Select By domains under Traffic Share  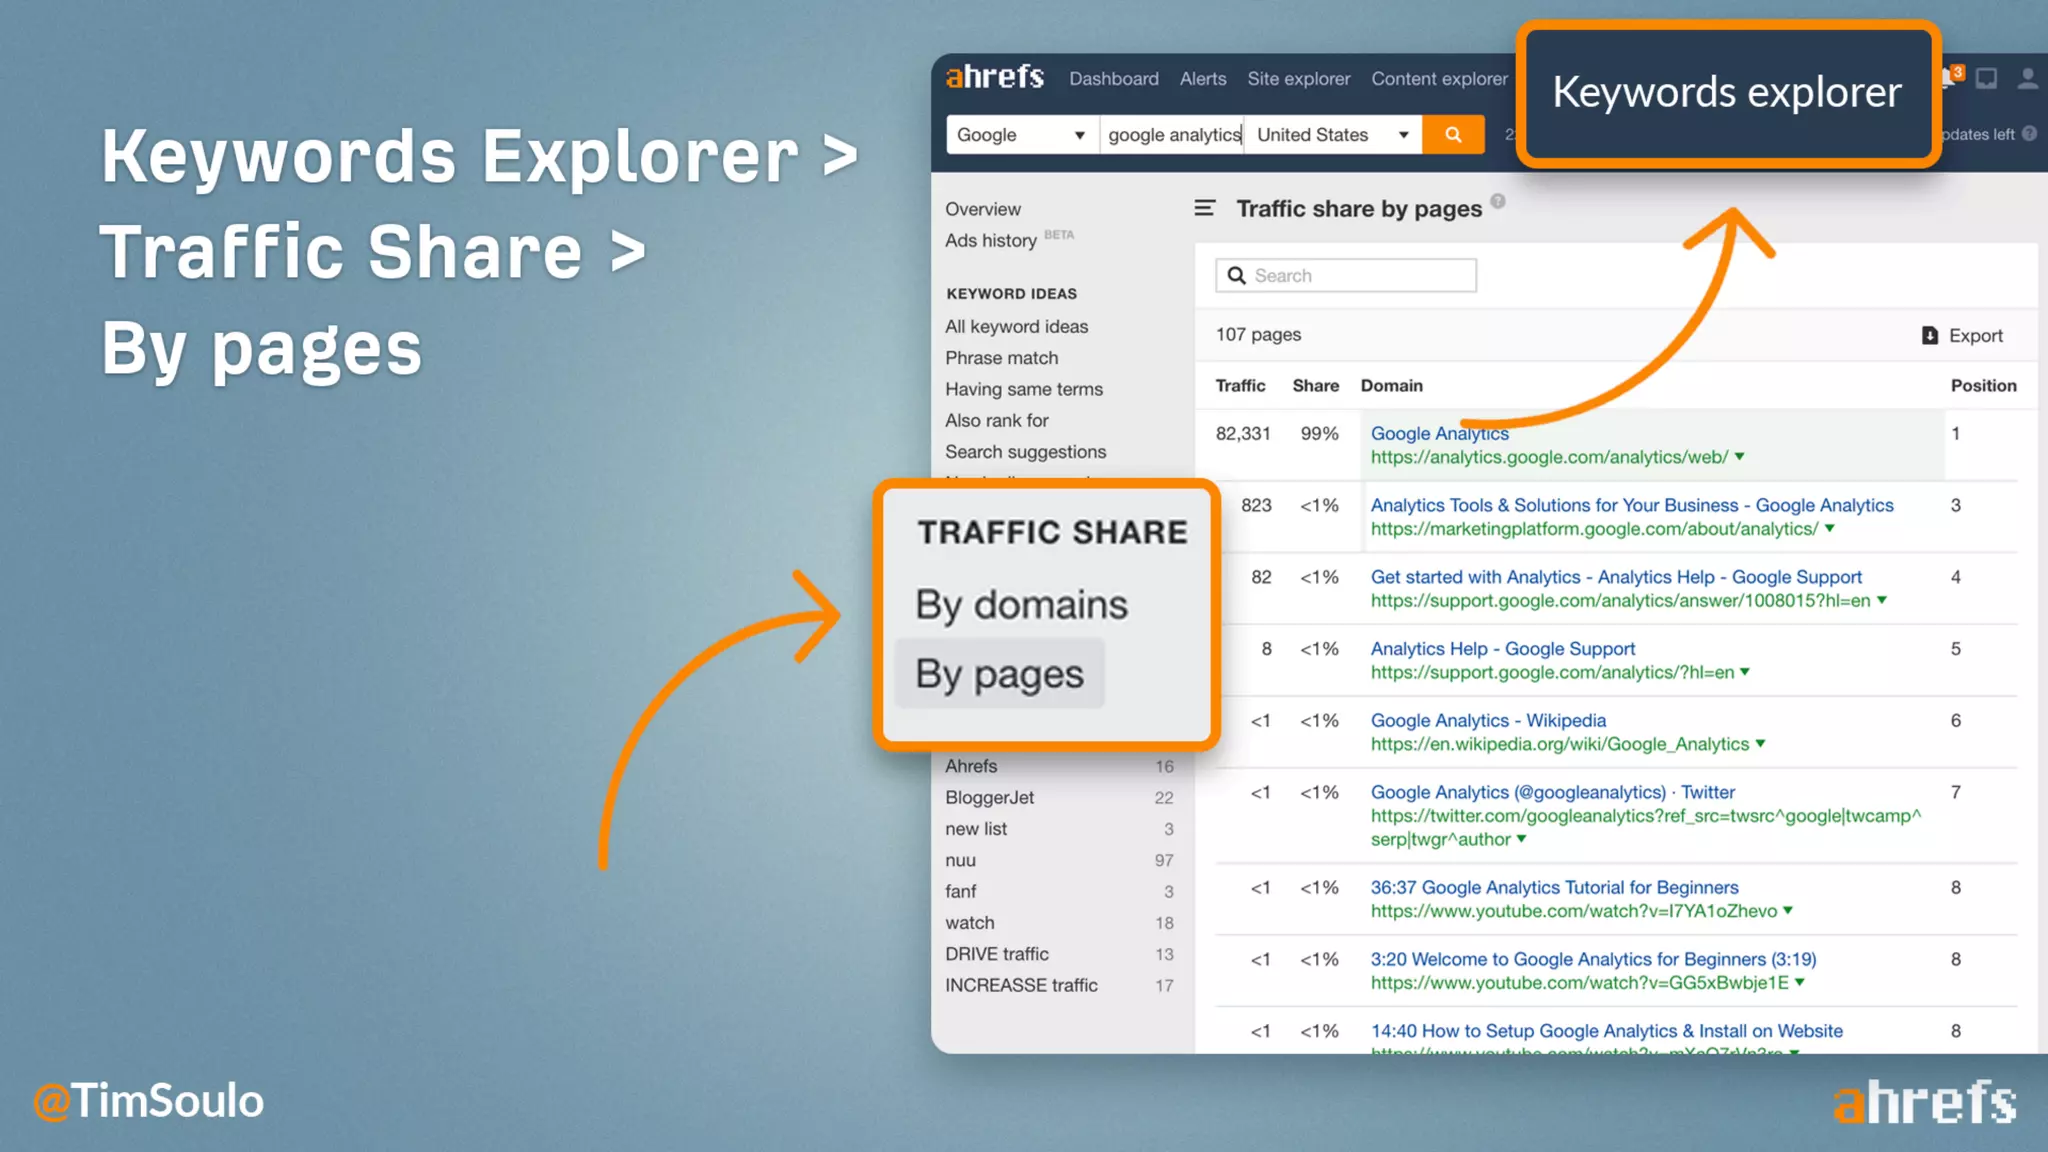(x=1021, y=605)
